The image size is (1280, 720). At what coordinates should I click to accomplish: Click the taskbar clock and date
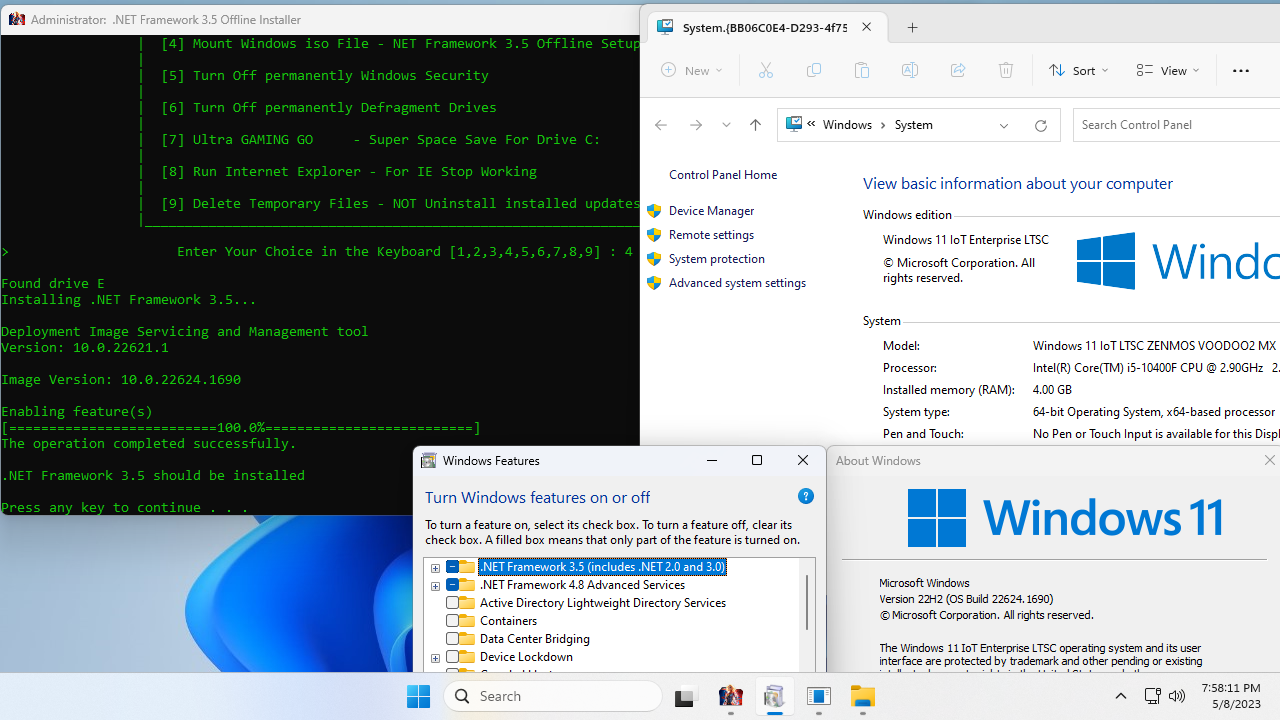[1230, 696]
